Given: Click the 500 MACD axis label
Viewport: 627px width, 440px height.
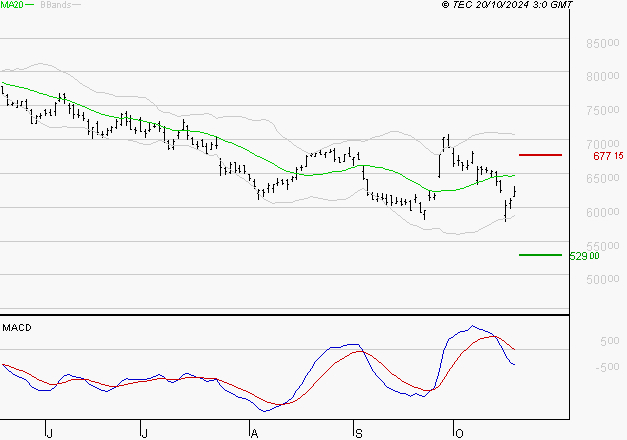Looking at the screenshot, I should pyautogui.click(x=609, y=341).
